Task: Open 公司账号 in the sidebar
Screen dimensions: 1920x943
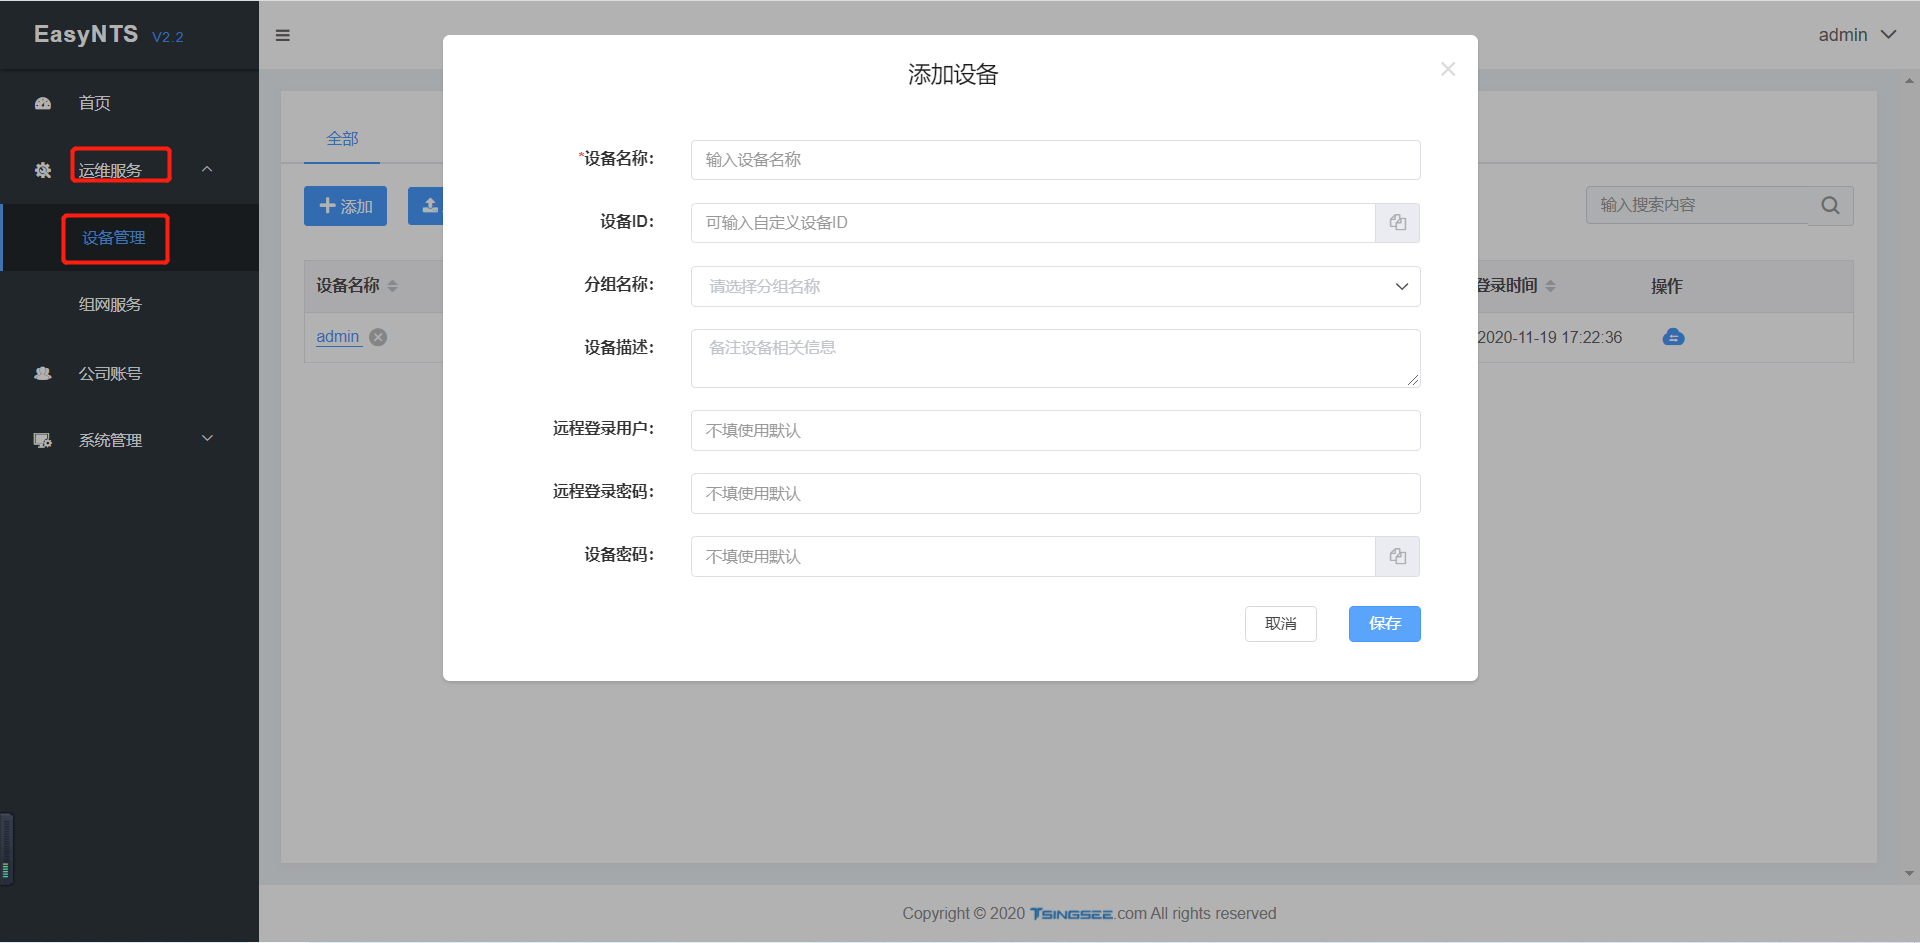Action: 110,373
